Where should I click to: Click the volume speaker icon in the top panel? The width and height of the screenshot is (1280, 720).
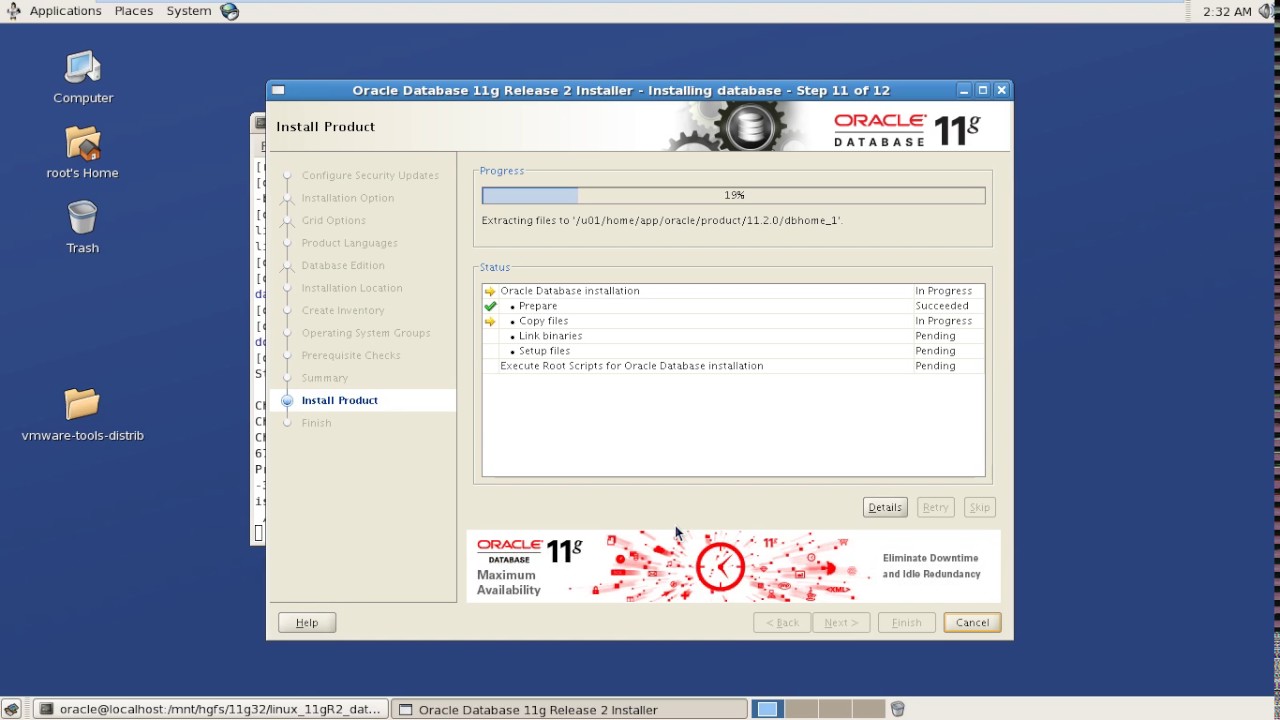(x=1267, y=11)
